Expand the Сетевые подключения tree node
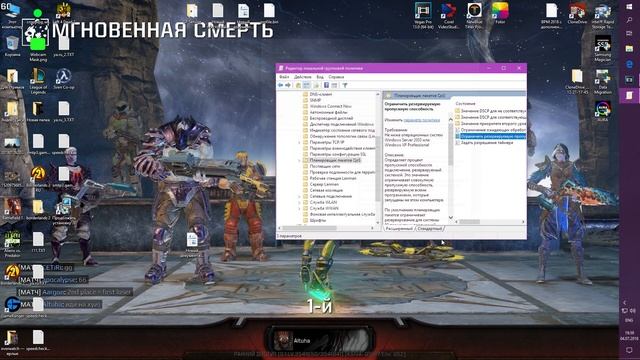The width and height of the screenshot is (640, 360). pyautogui.click(x=300, y=196)
